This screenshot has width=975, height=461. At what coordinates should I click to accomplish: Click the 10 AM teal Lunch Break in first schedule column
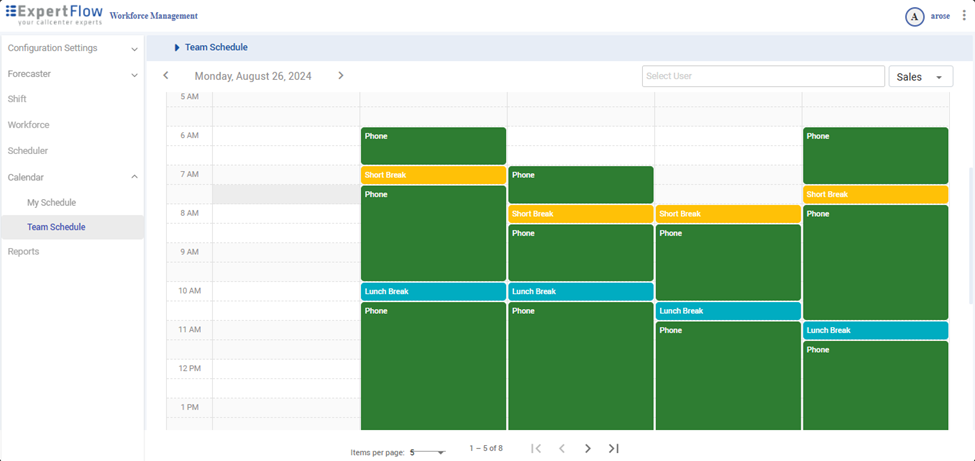433,292
